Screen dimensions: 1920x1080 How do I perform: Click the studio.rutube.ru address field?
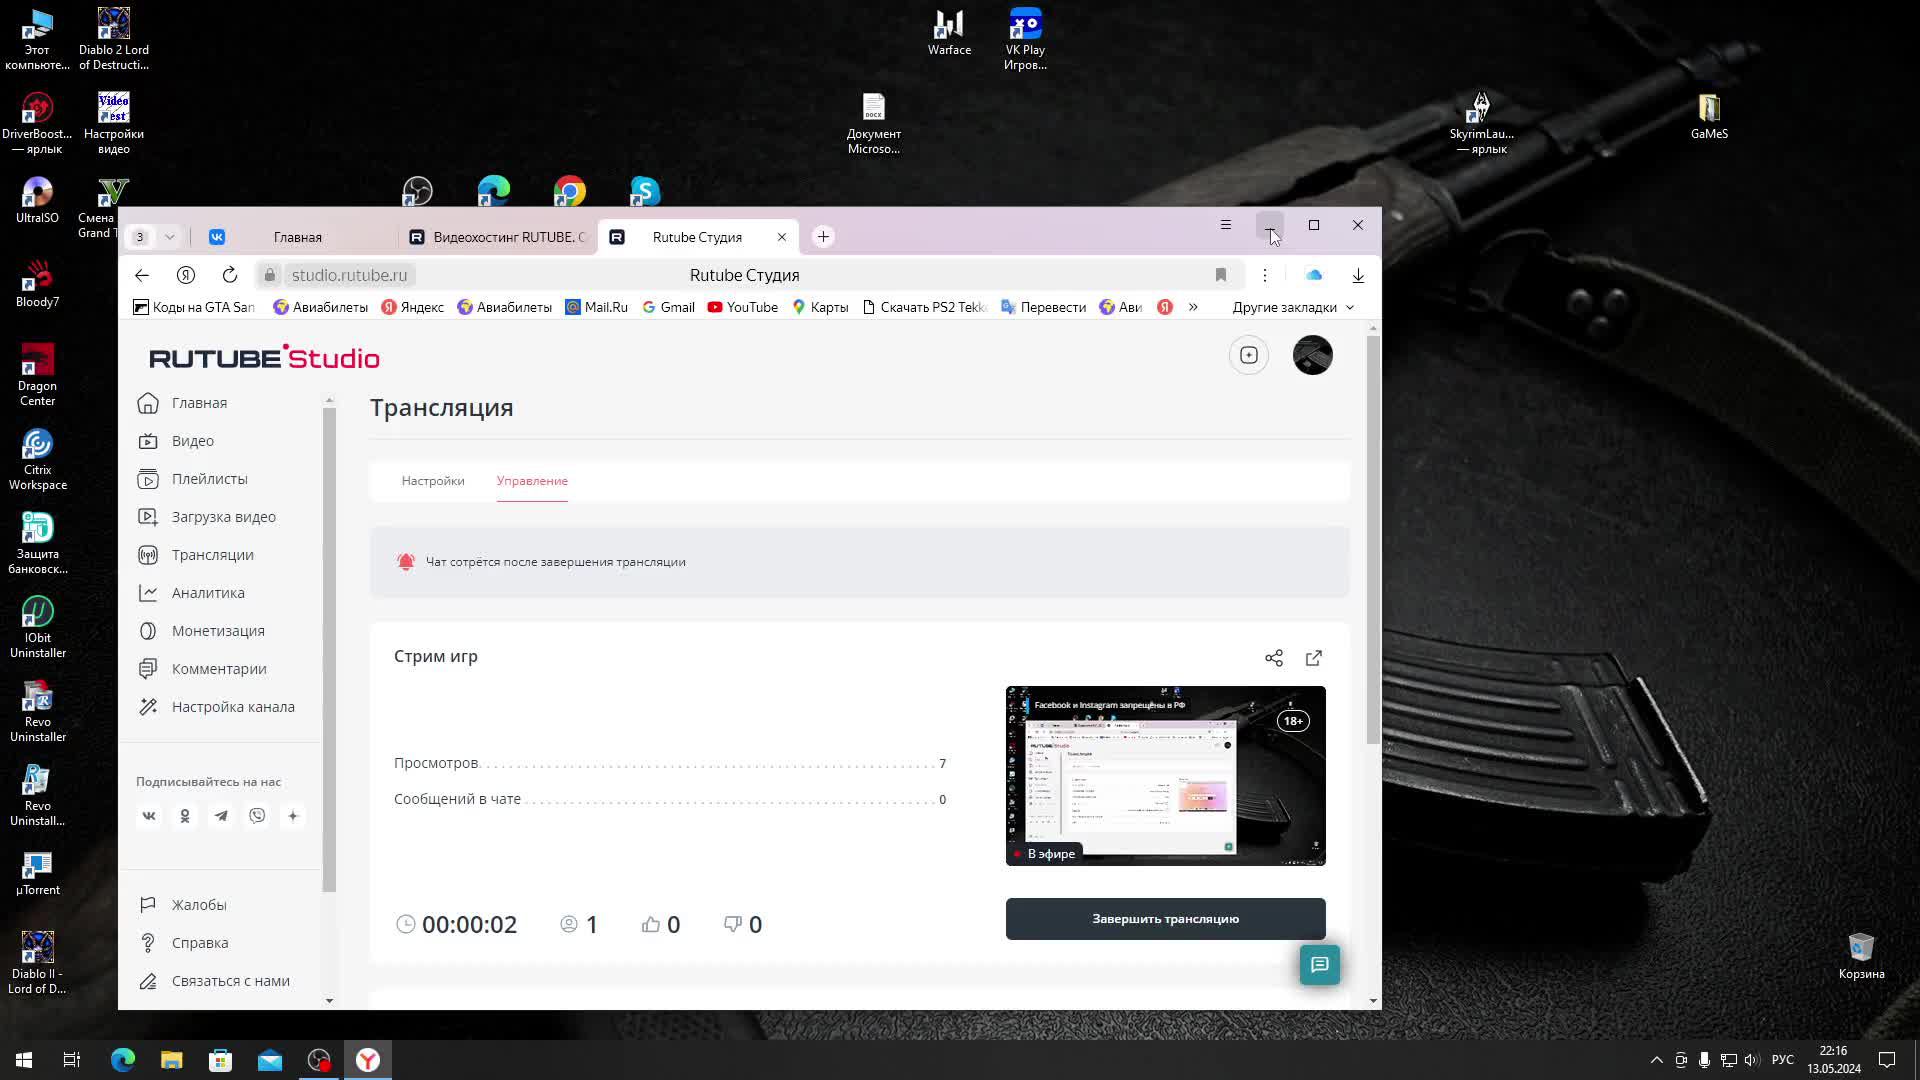click(349, 275)
